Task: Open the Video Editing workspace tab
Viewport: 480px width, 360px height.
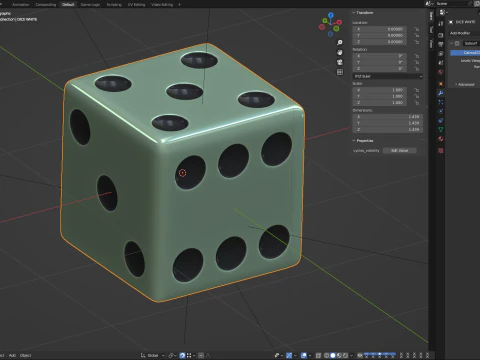Action: (x=162, y=5)
